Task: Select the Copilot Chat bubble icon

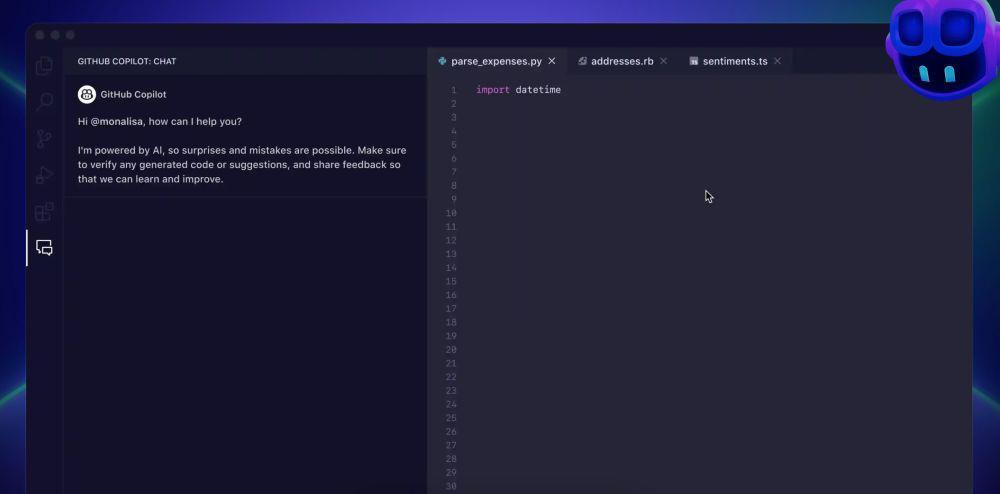Action: coord(44,248)
